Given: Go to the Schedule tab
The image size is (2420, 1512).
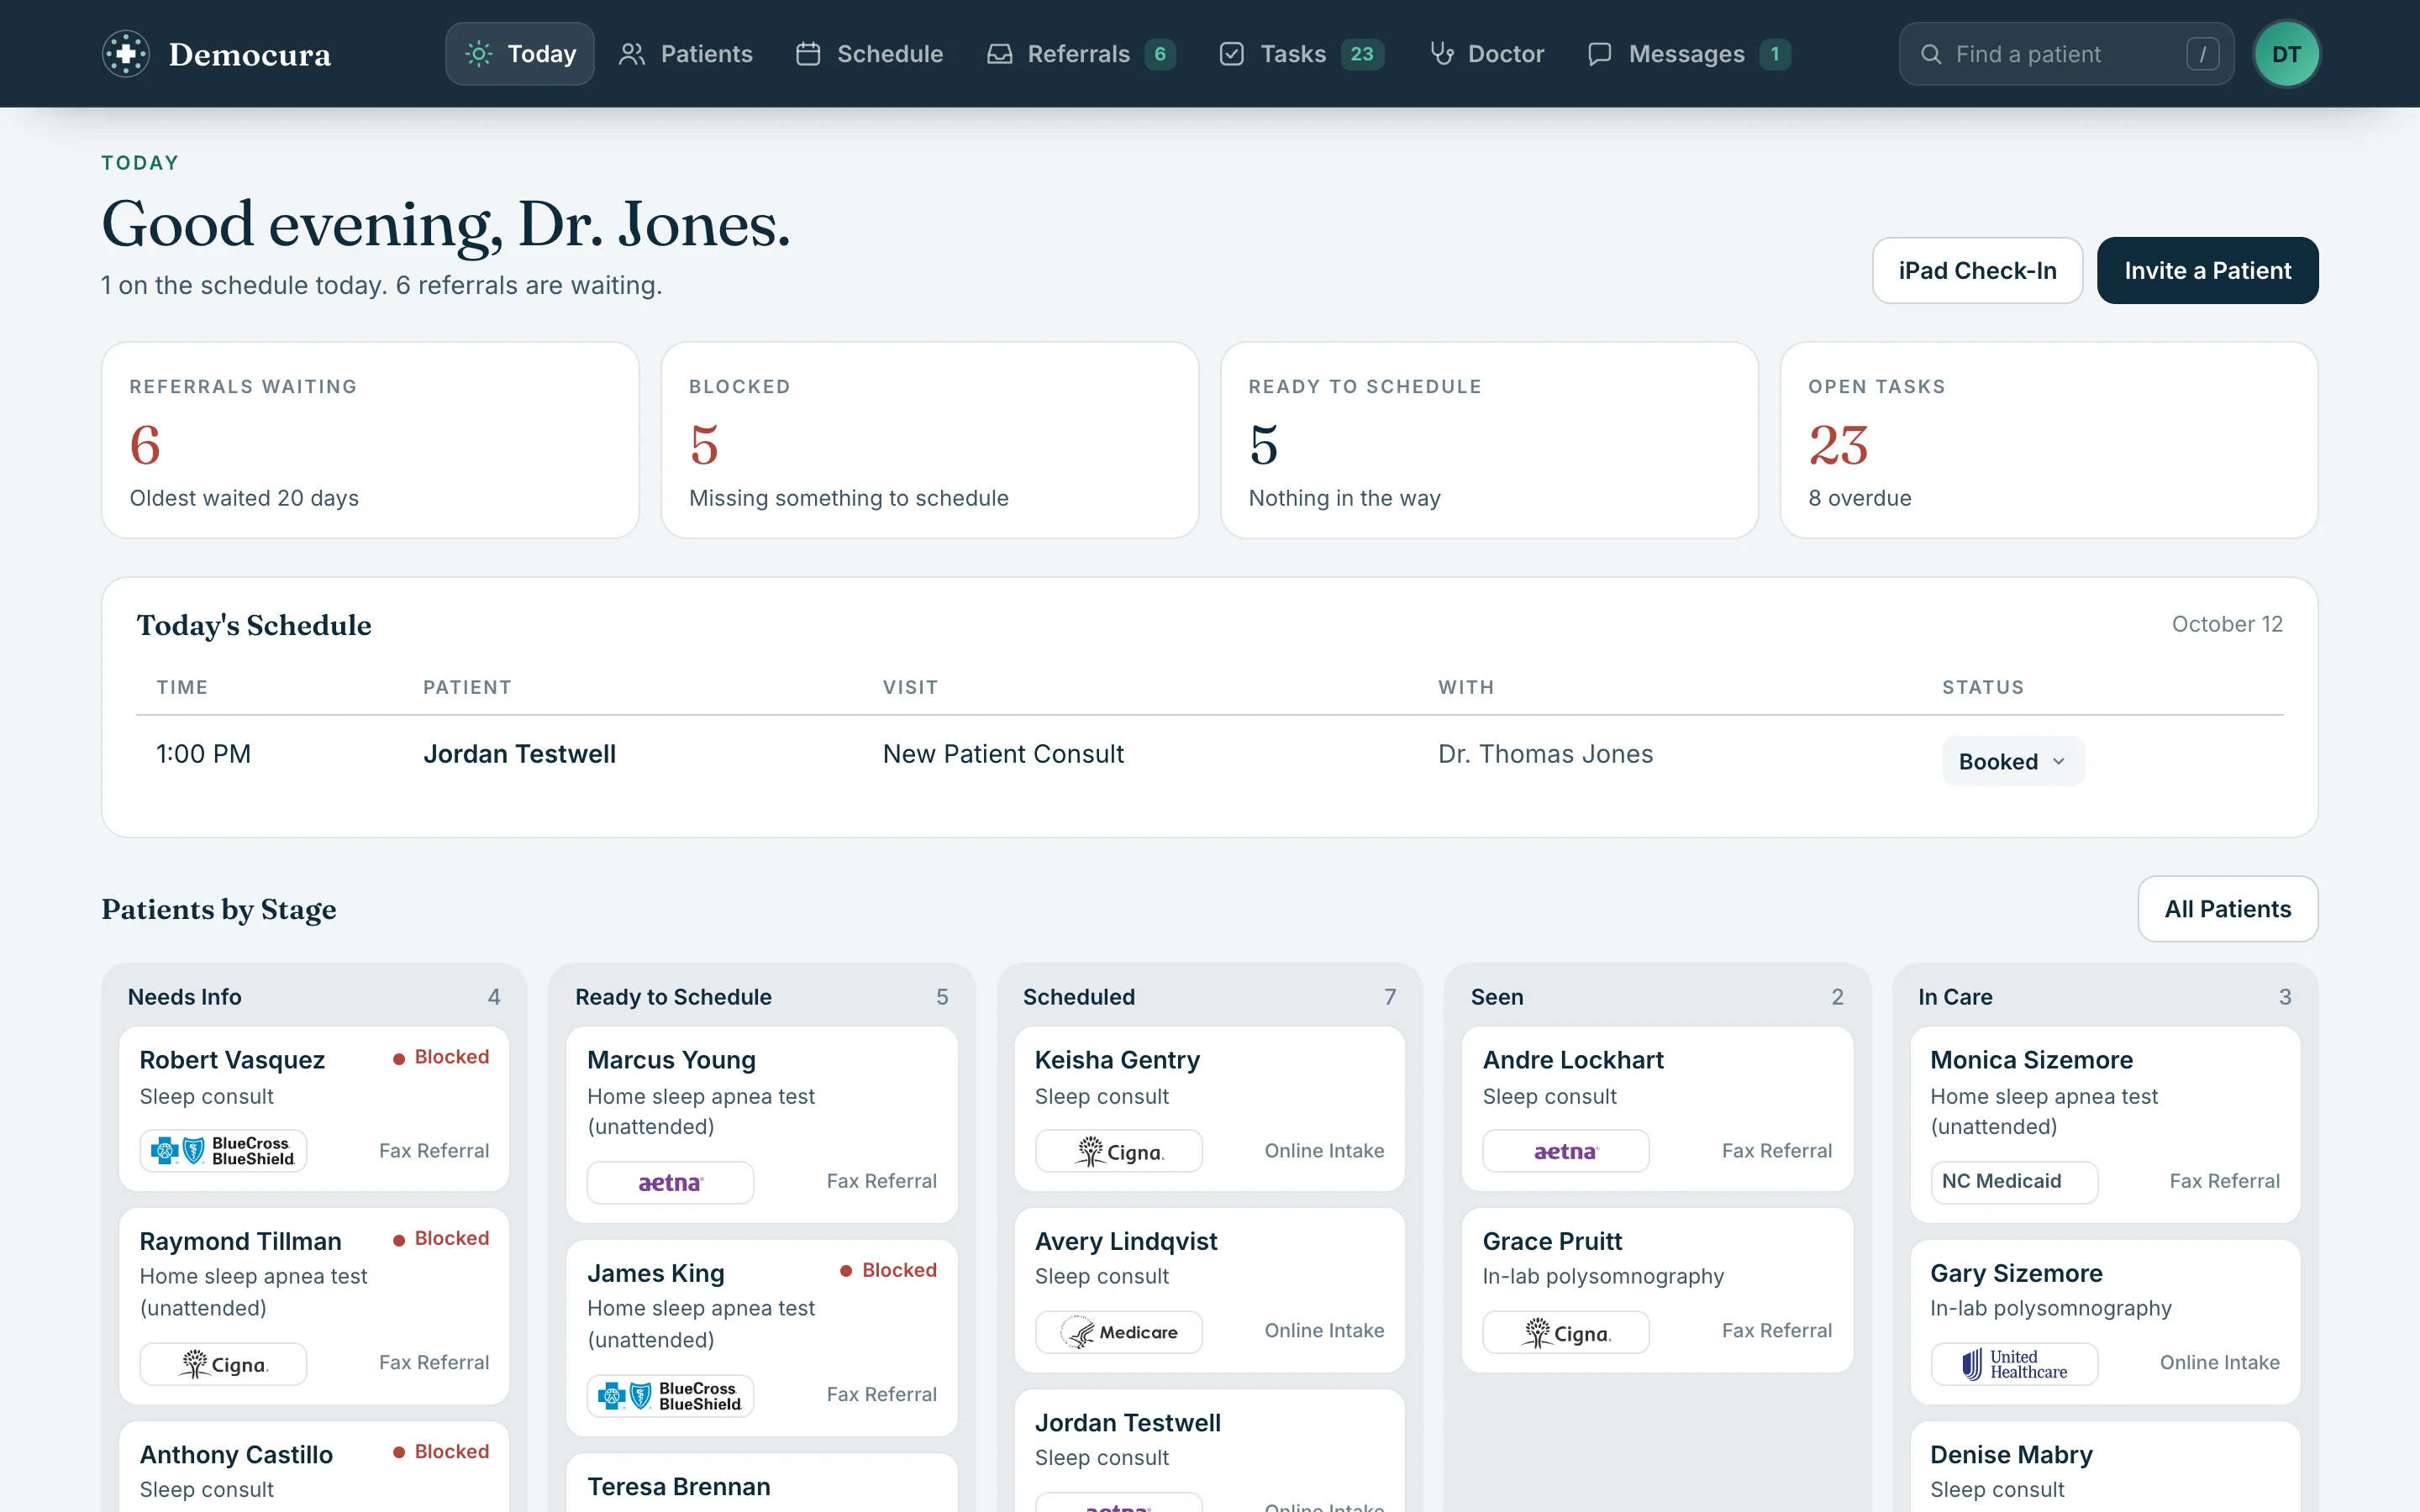Looking at the screenshot, I should (870, 54).
